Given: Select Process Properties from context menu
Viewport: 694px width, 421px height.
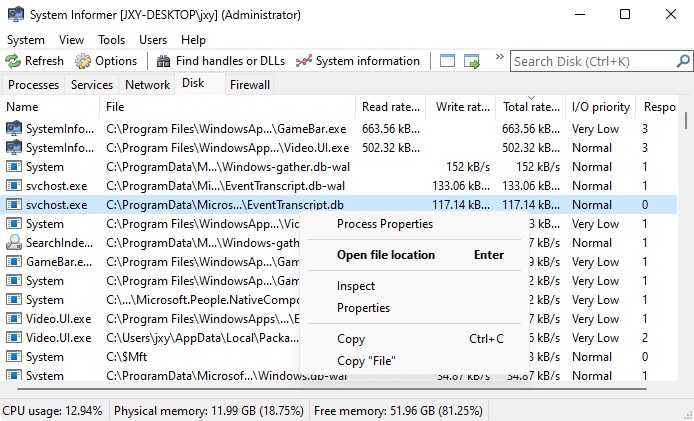Looking at the screenshot, I should click(x=384, y=224).
